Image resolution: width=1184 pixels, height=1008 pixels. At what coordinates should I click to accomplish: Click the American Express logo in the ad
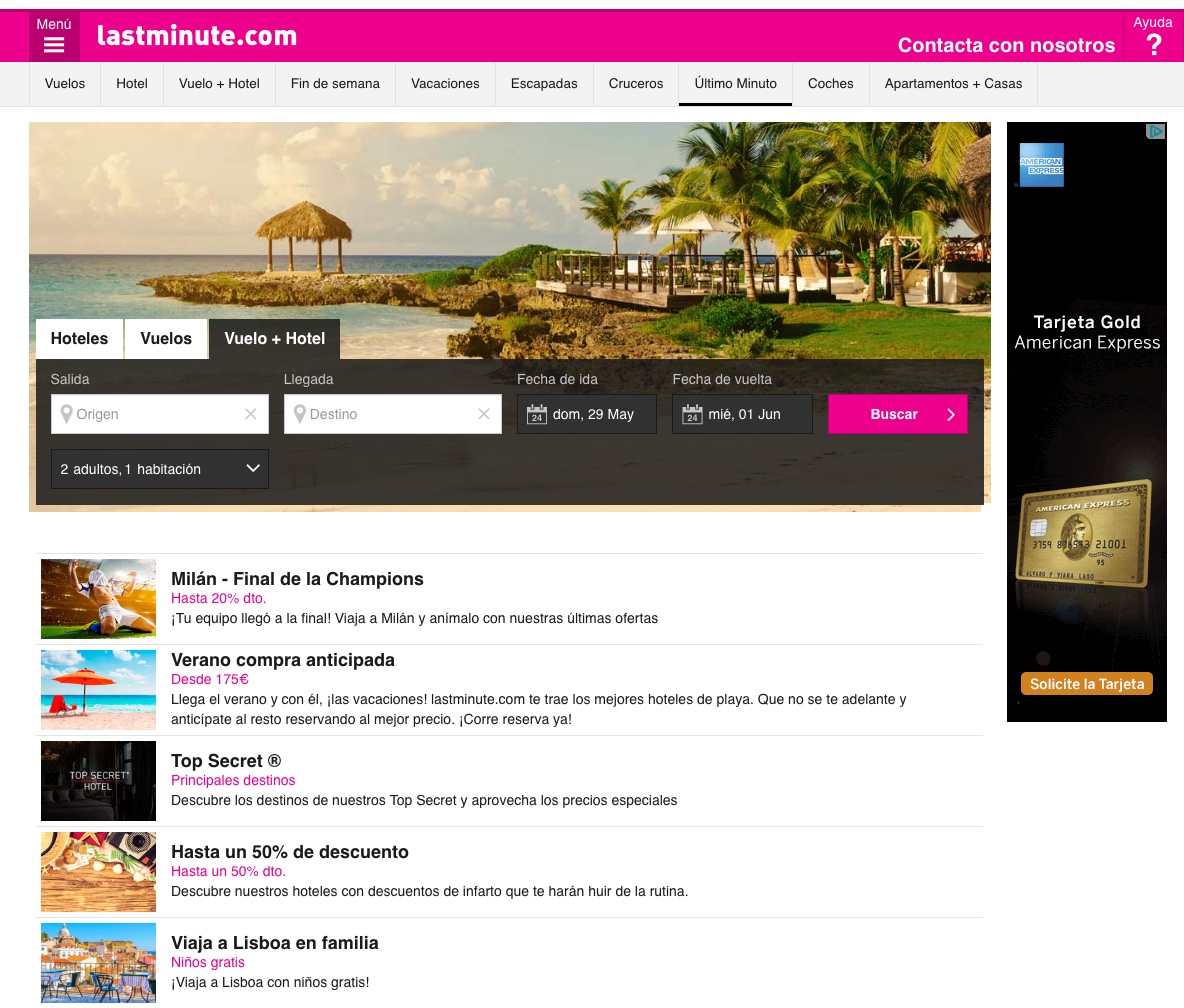click(1041, 165)
